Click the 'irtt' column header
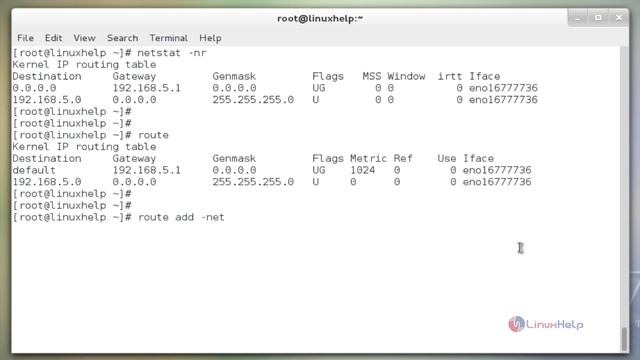The image size is (640, 360). [x=450, y=76]
